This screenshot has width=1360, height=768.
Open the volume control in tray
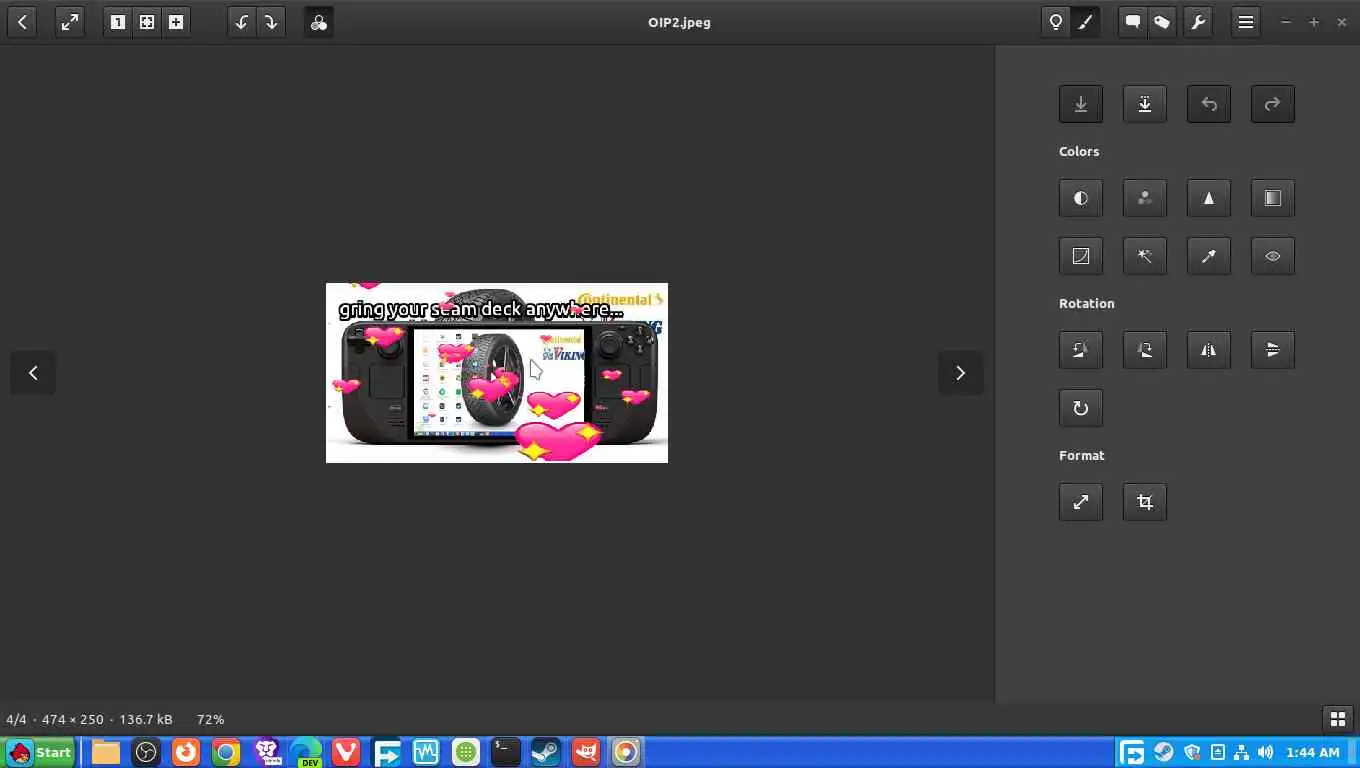(1266, 752)
